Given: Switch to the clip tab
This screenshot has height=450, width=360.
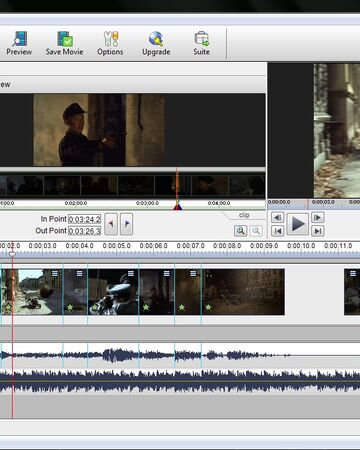Looking at the screenshot, I should click(244, 215).
